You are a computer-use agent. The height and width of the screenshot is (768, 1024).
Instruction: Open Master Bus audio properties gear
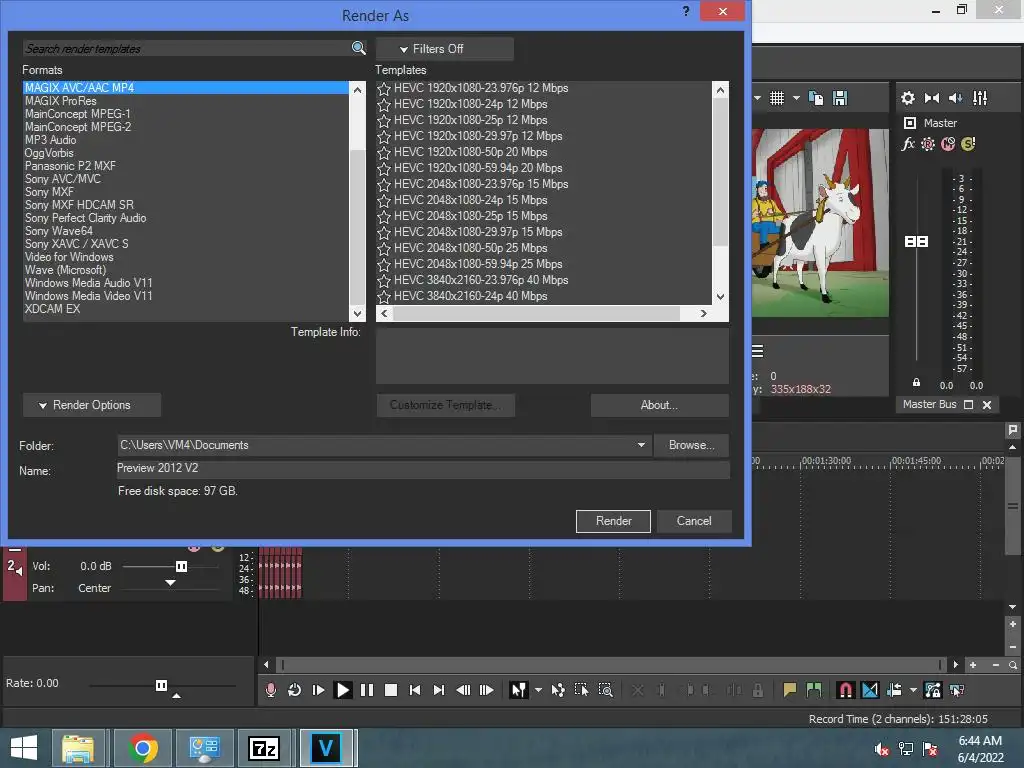(908, 98)
